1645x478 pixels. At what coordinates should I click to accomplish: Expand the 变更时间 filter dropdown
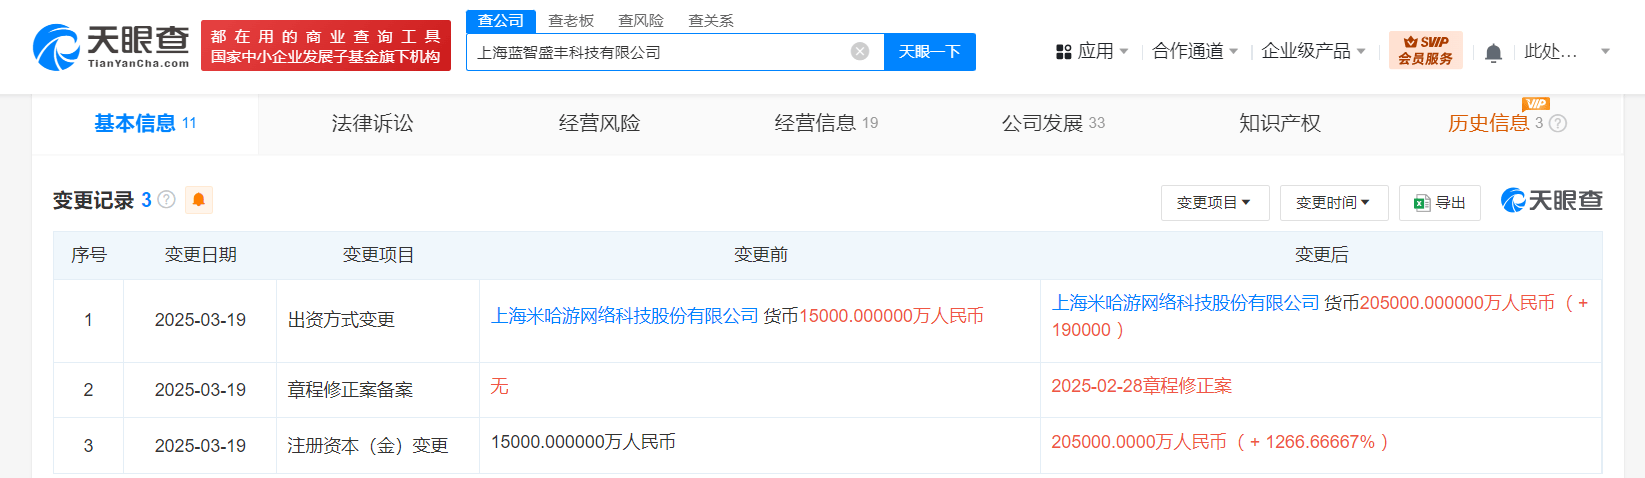click(1333, 202)
